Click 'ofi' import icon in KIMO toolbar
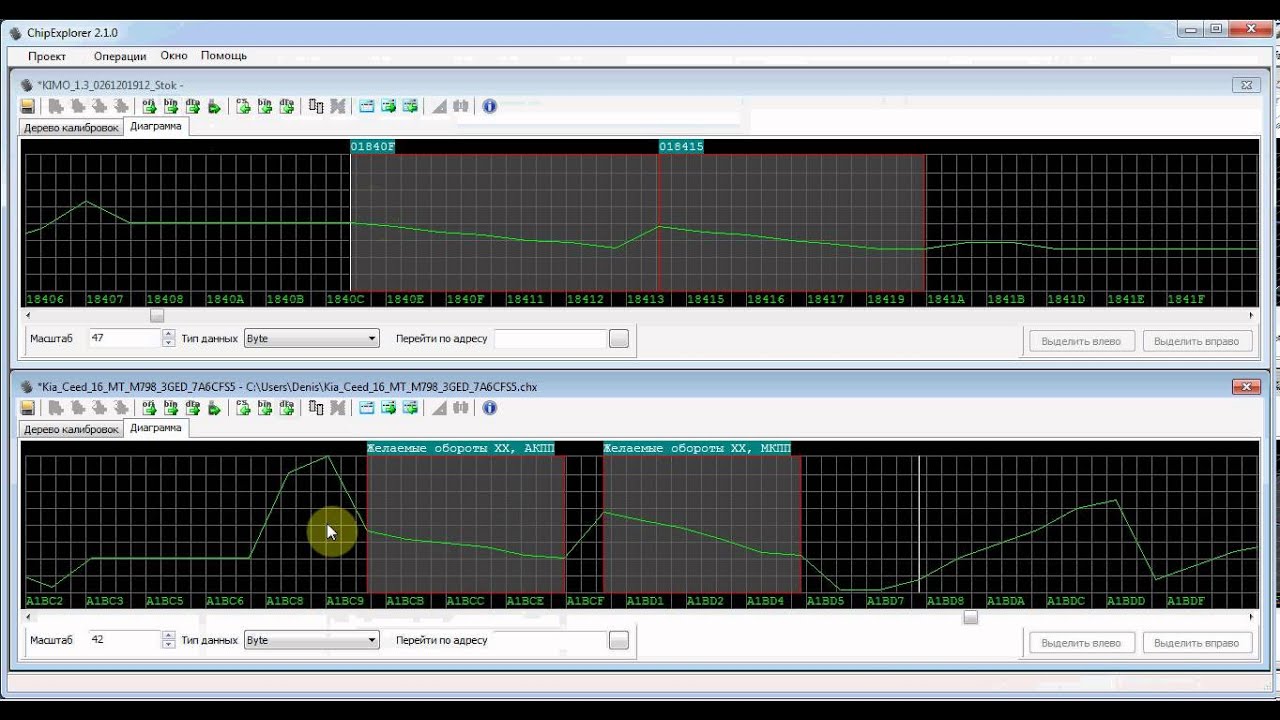This screenshot has height=720, width=1280. [149, 106]
